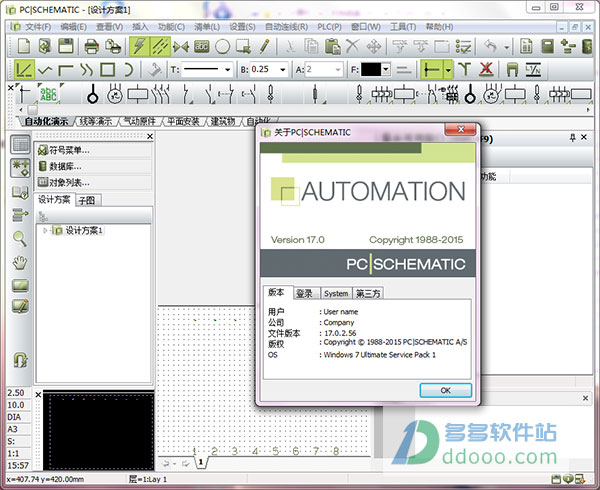Click the 对象列表... button
Image resolution: width=600 pixels, height=490 pixels.
click(94, 182)
